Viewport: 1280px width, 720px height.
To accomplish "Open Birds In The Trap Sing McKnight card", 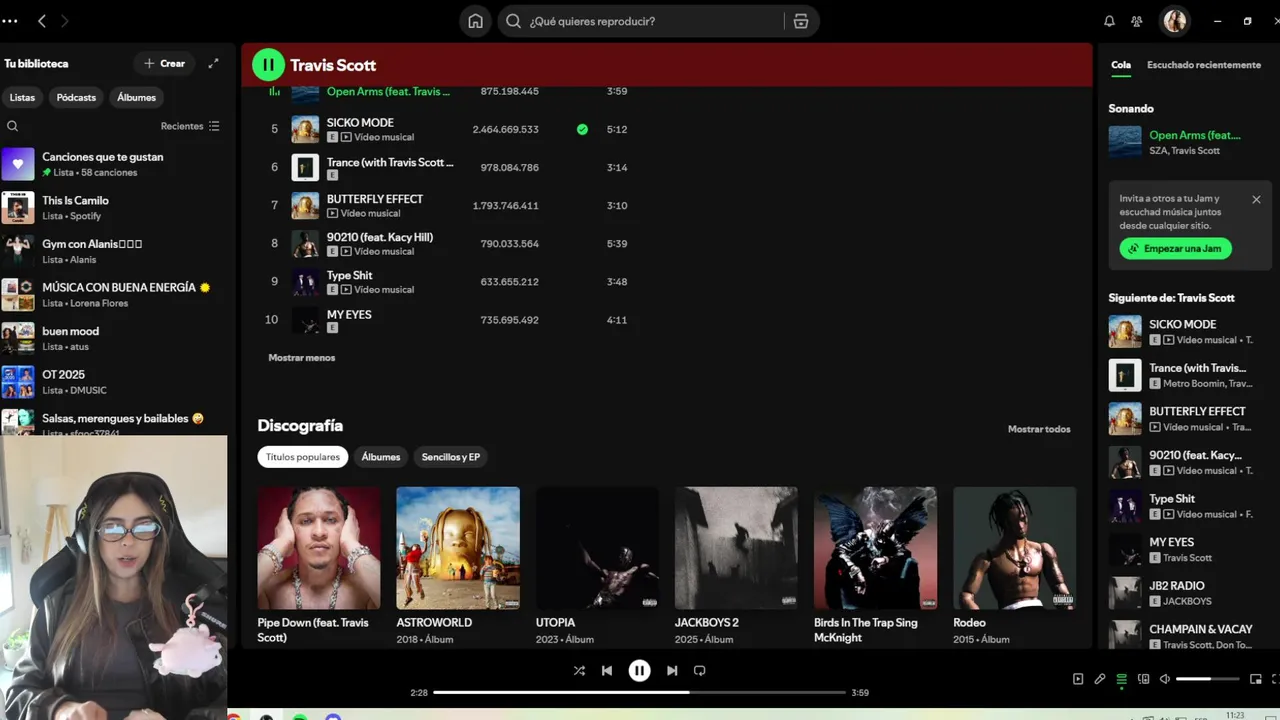I will [876, 566].
